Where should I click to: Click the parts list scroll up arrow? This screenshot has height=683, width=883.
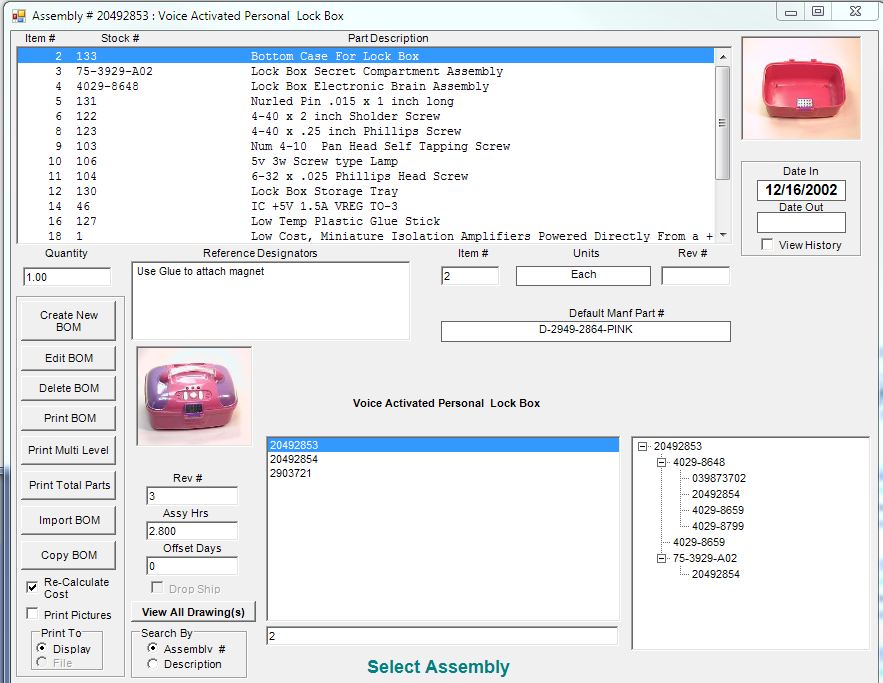tap(723, 56)
